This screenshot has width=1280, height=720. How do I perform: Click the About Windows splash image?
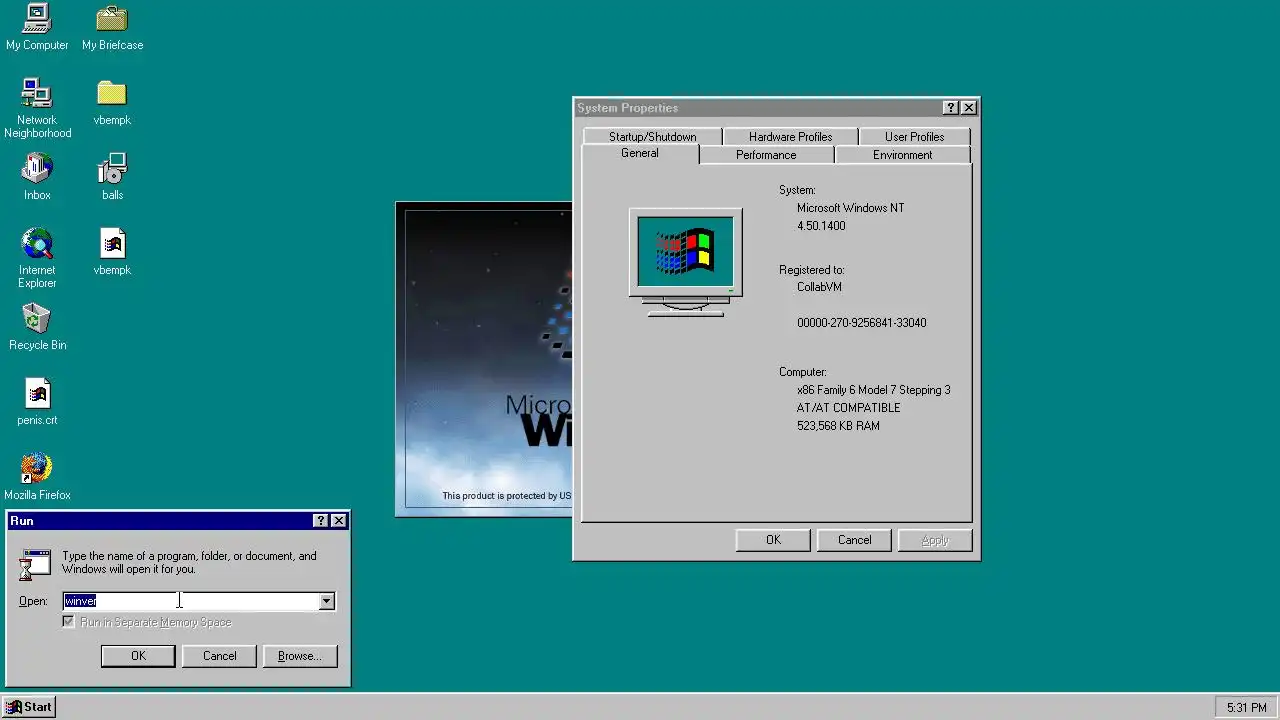(484, 359)
